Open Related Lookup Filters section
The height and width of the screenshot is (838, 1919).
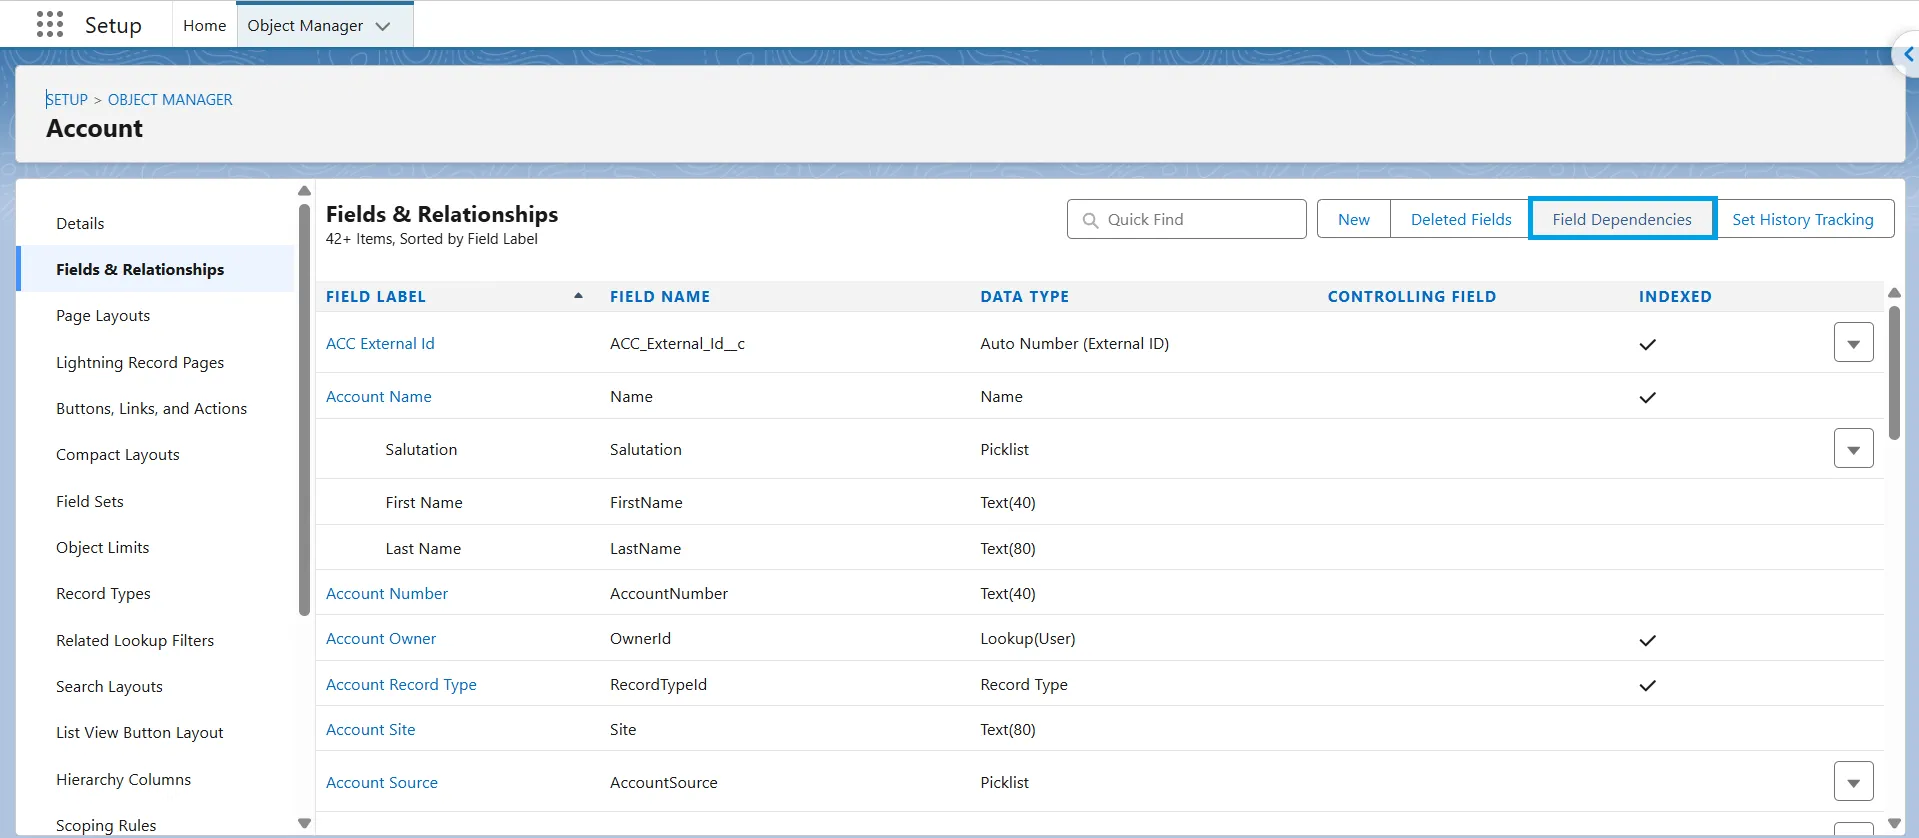click(135, 640)
